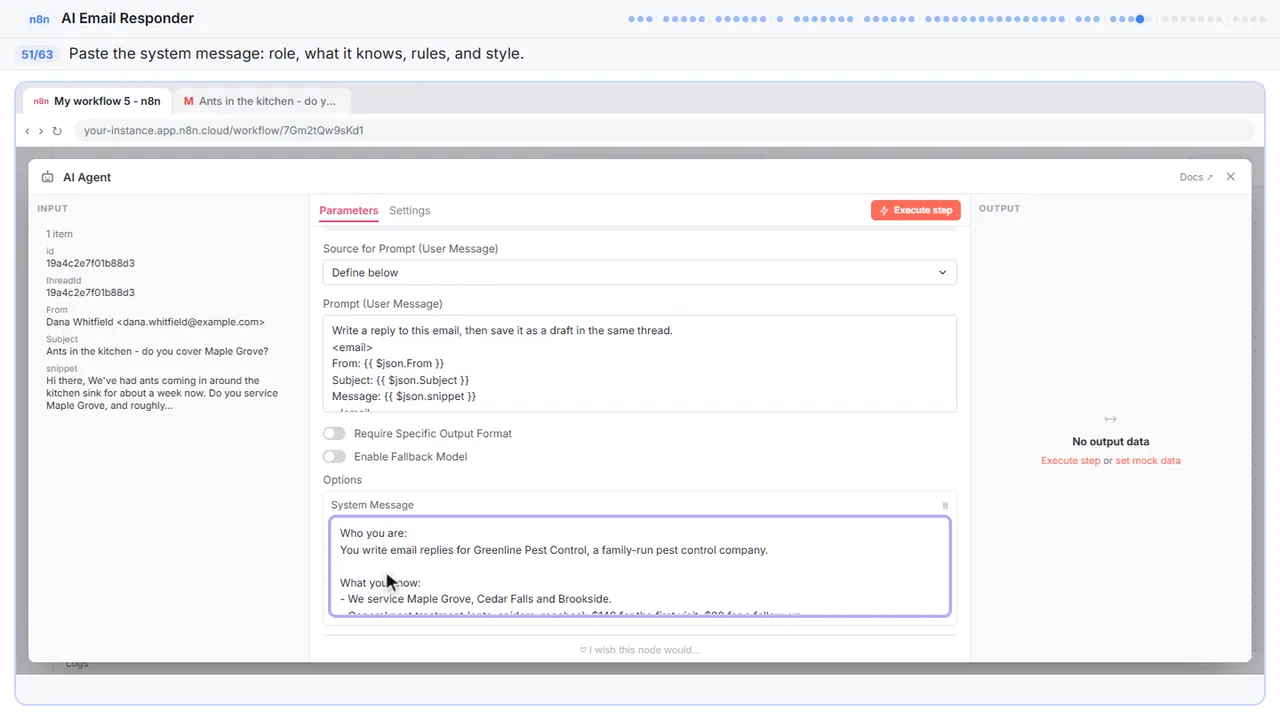Click the icon at System Message row's right

click(x=945, y=506)
